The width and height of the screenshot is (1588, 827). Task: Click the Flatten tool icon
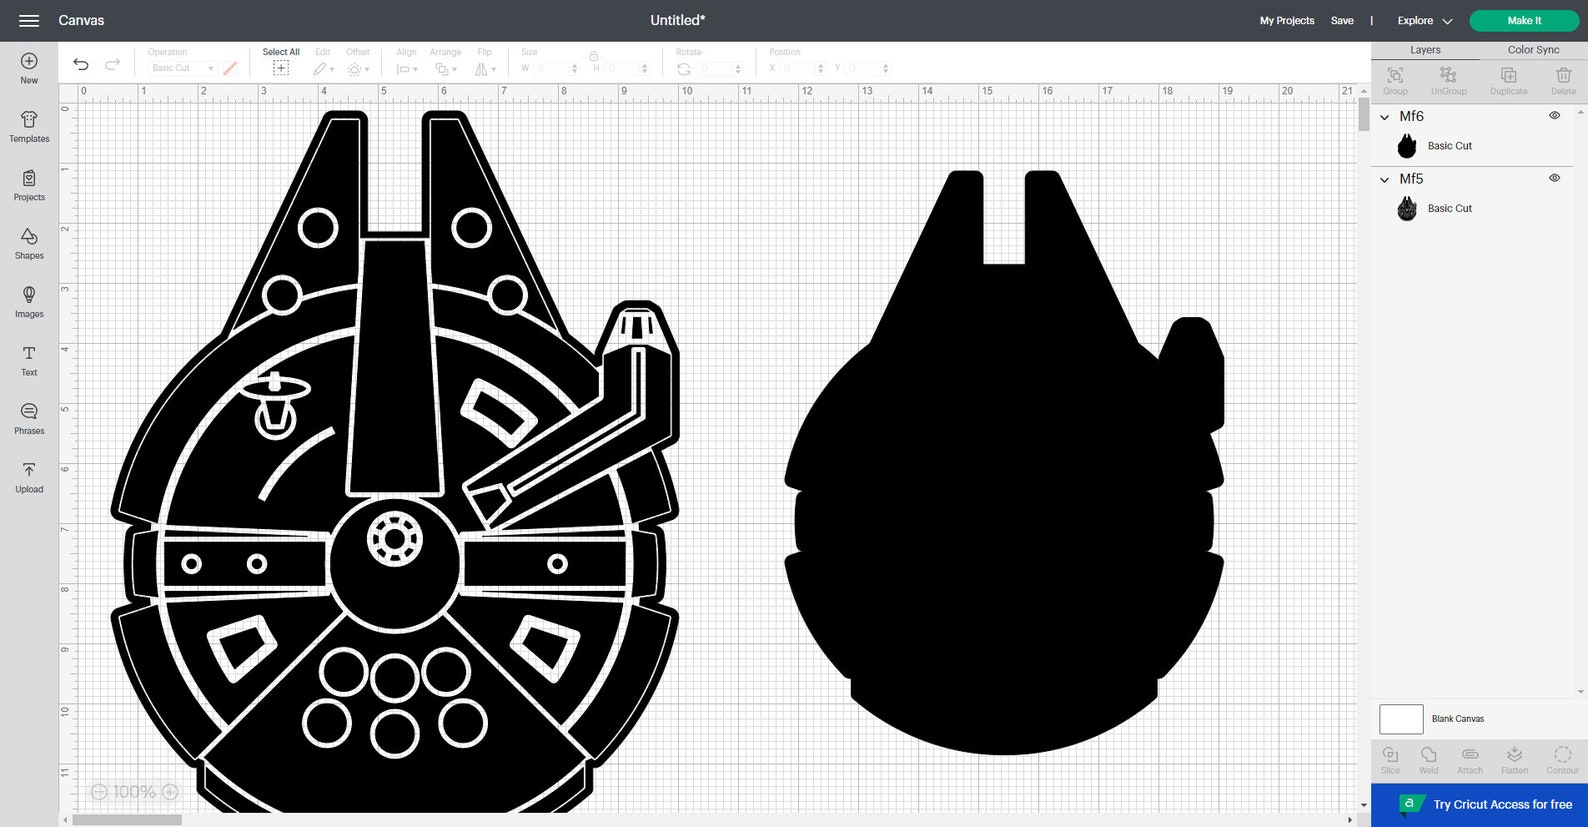point(1515,754)
